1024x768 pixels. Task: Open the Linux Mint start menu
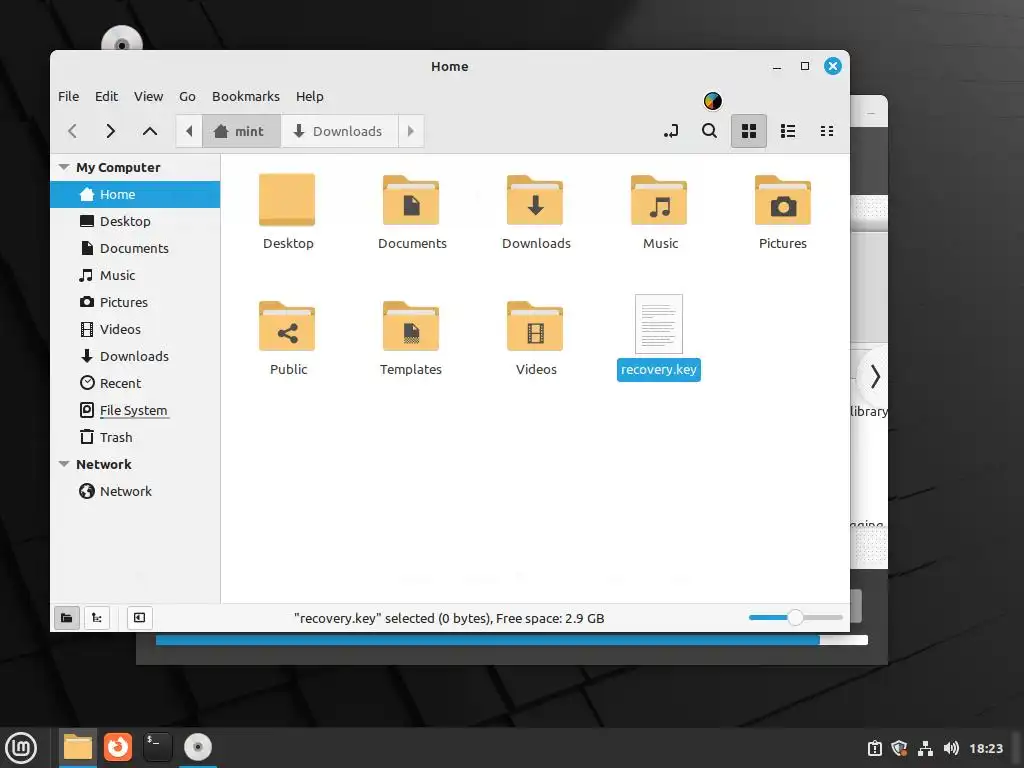21,748
